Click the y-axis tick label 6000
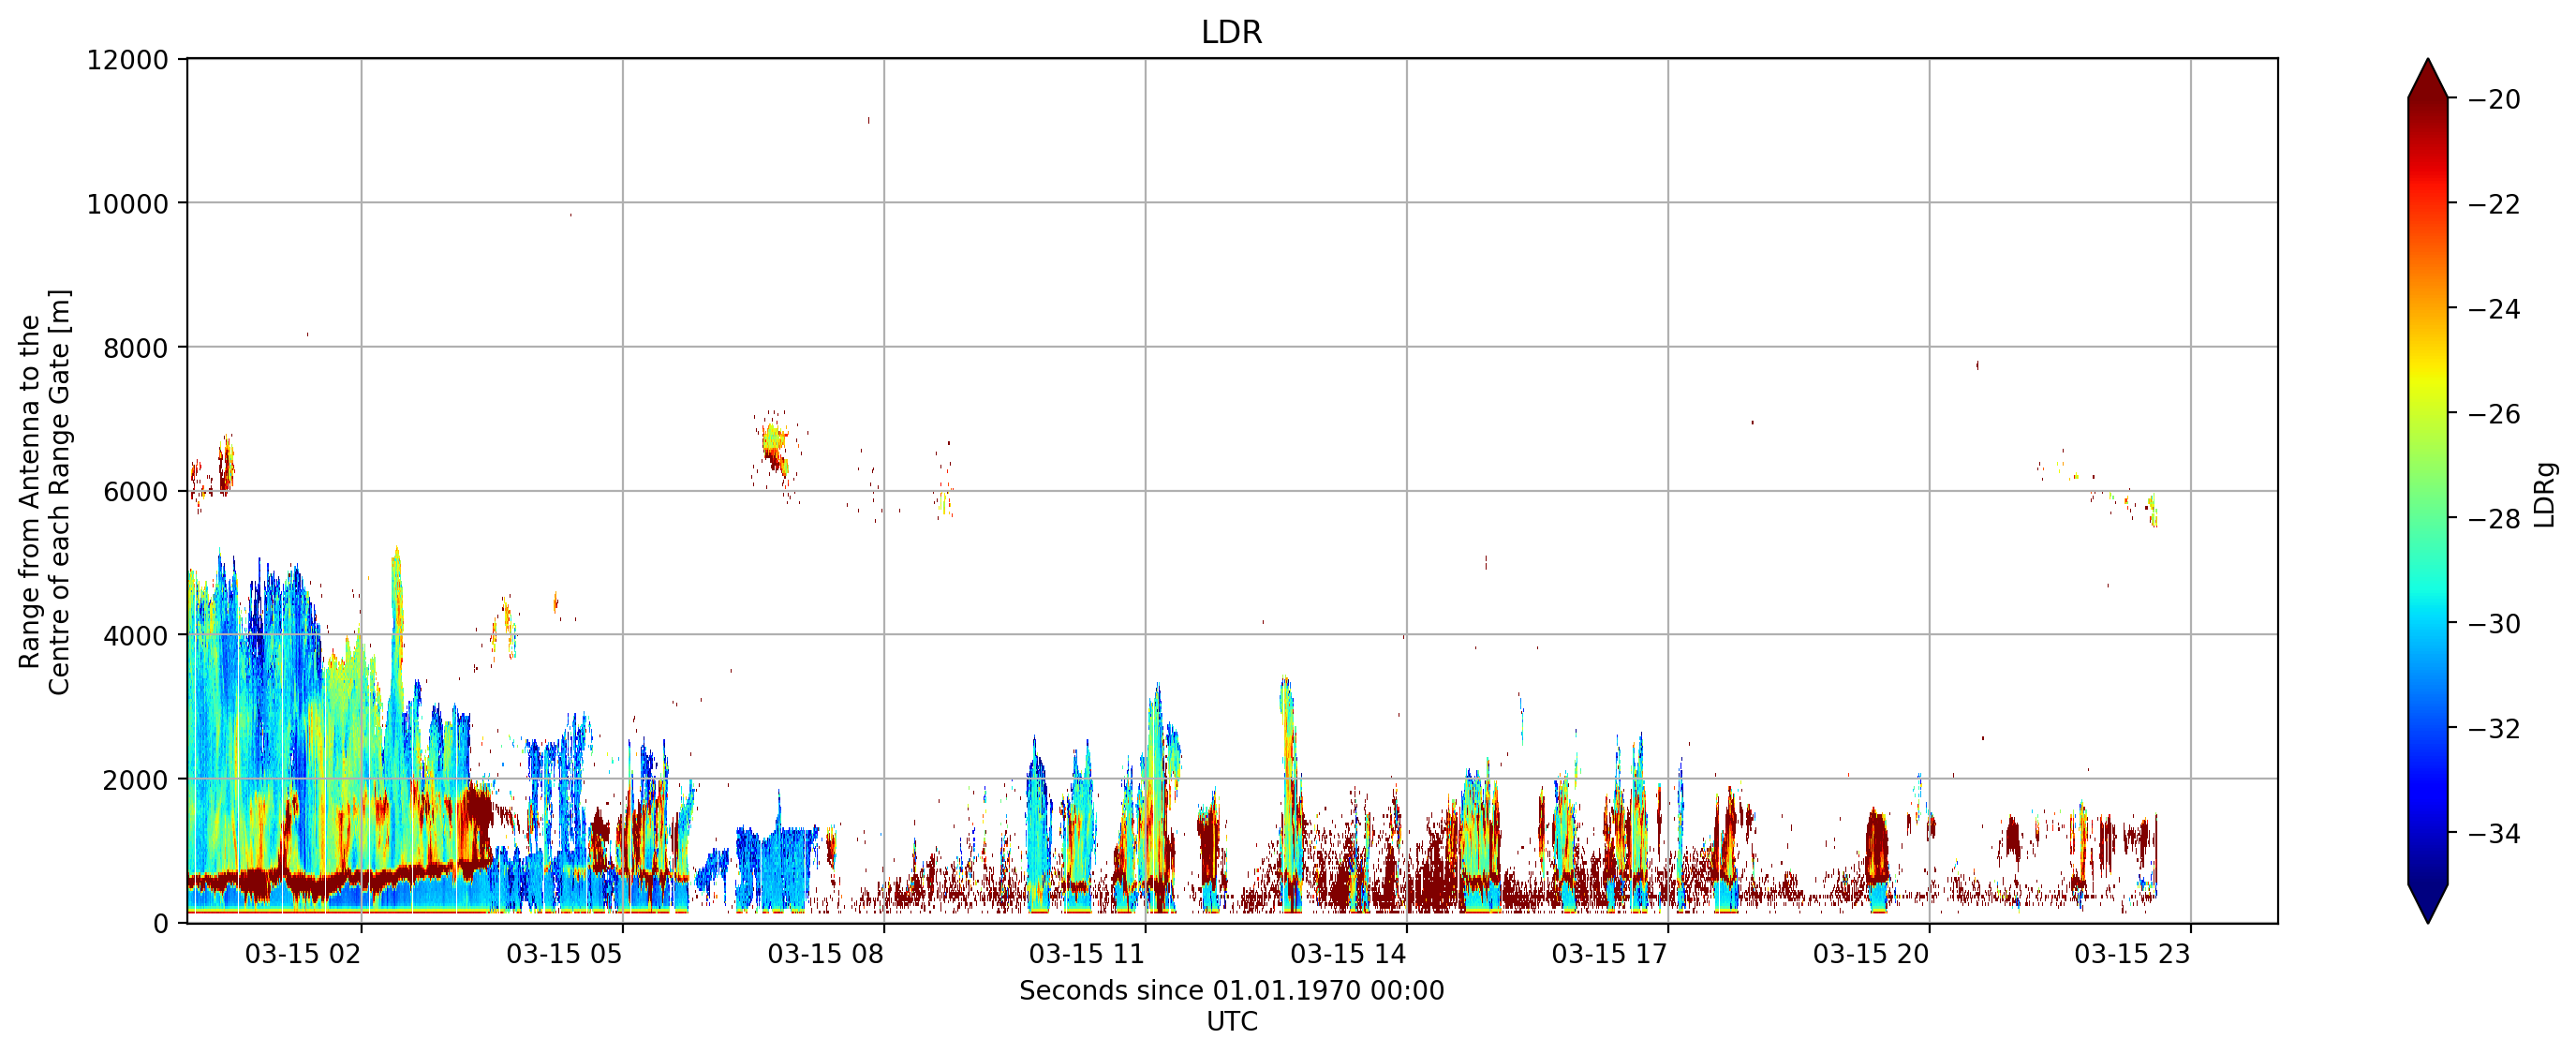 pyautogui.click(x=136, y=492)
